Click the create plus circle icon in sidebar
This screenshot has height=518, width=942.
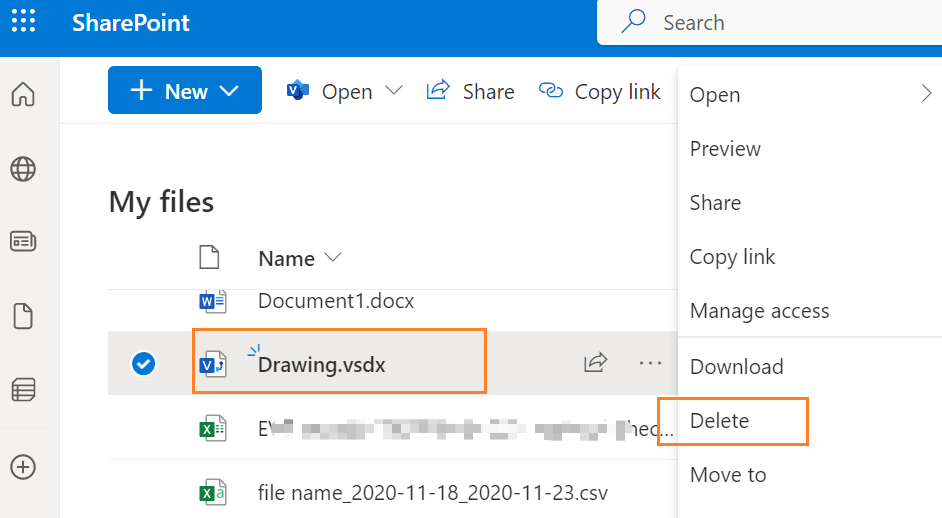pos(23,467)
